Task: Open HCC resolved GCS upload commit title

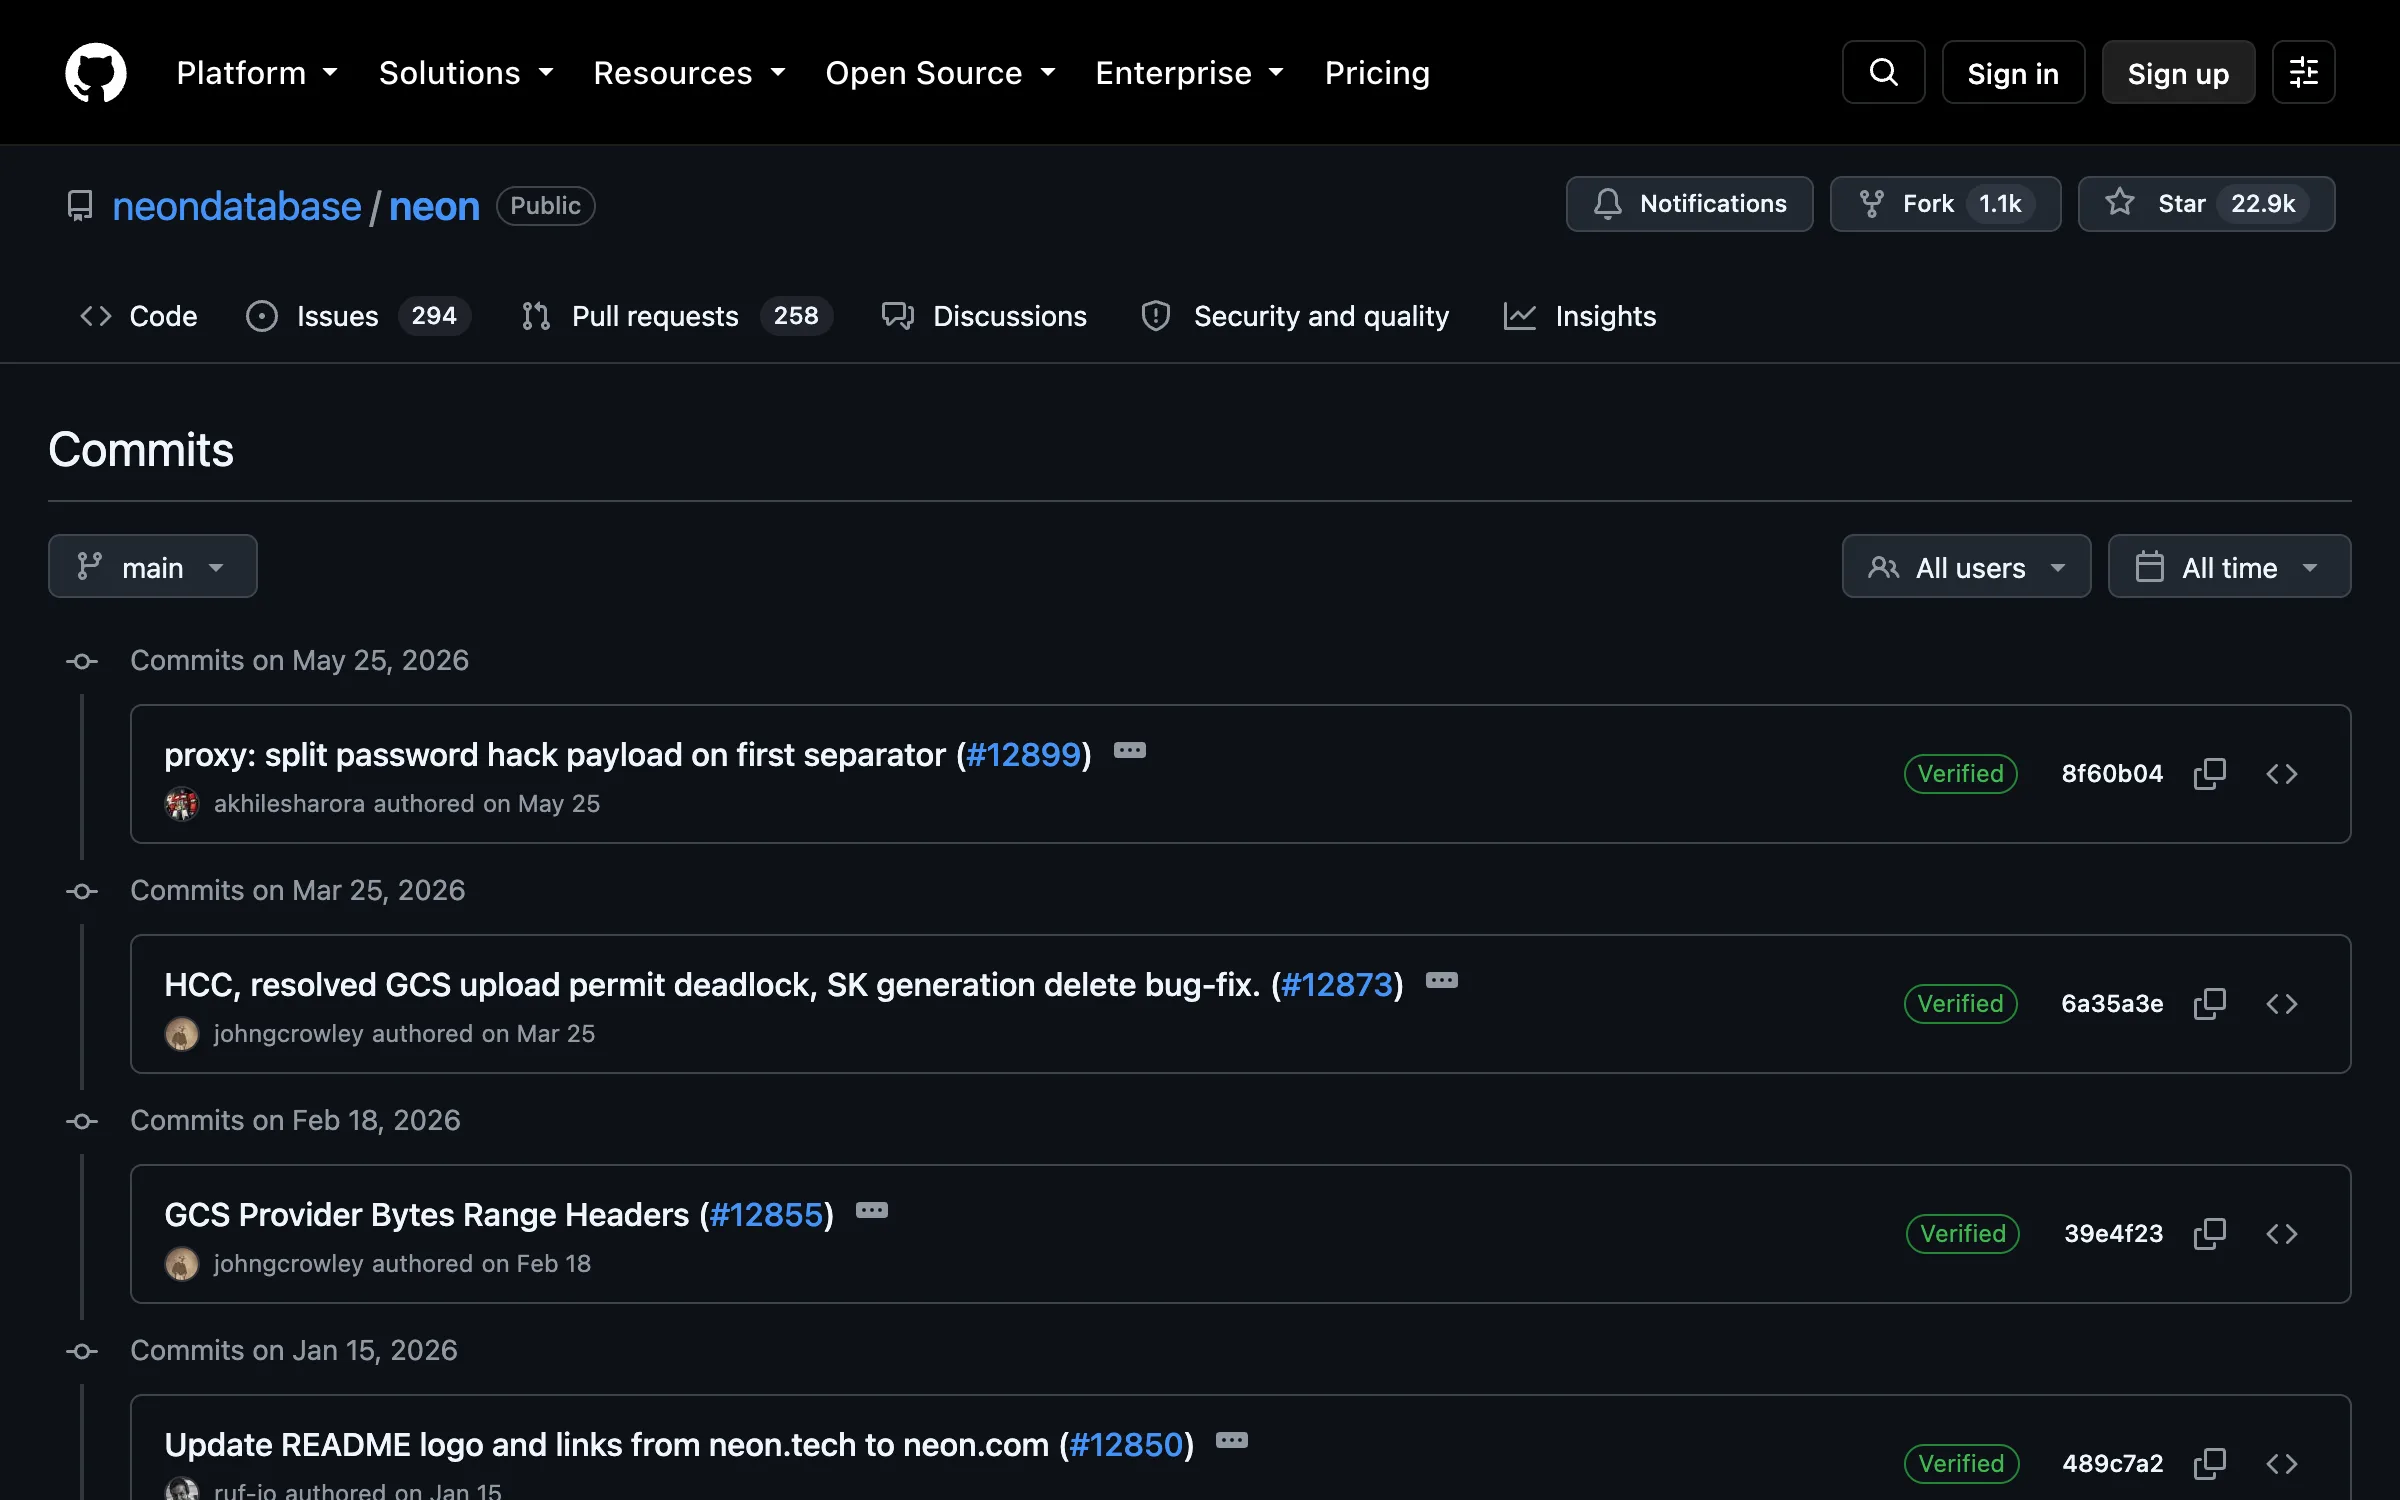Action: [x=712, y=985]
